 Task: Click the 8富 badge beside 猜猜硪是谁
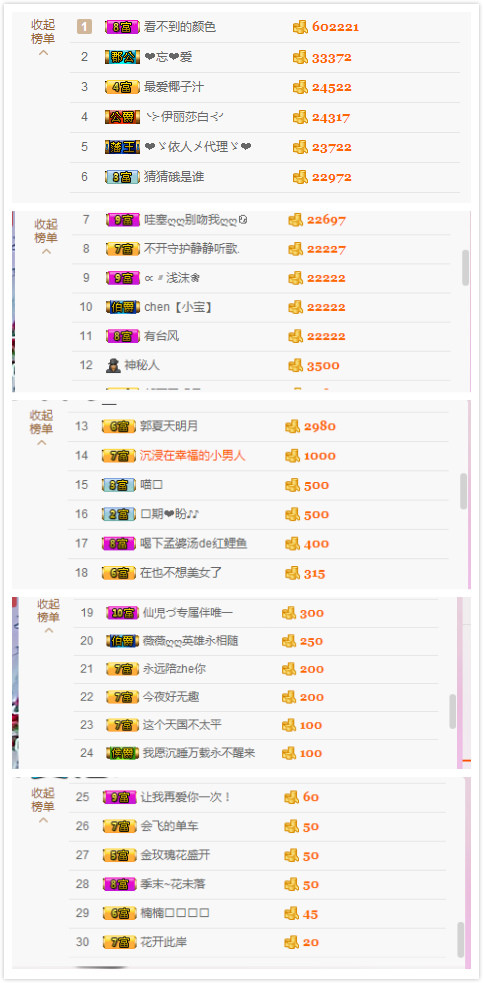click(122, 177)
